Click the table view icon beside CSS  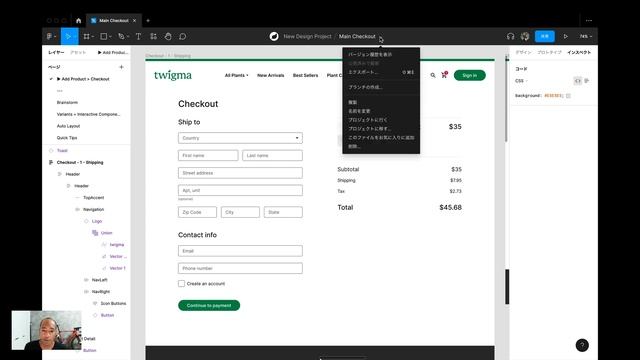pyautogui.click(x=587, y=81)
